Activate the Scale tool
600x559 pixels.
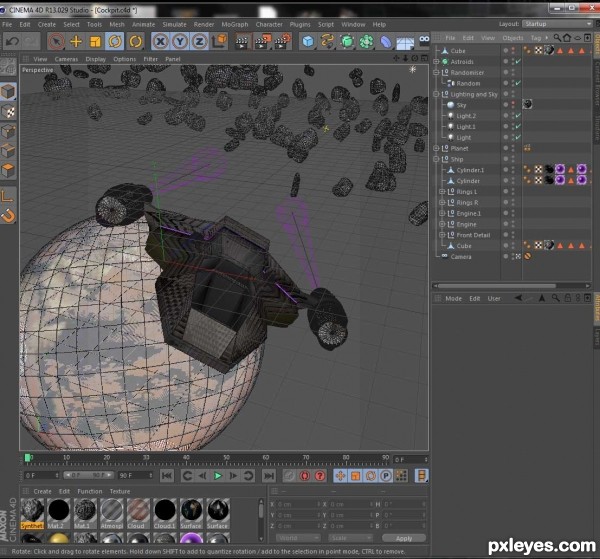coord(95,41)
